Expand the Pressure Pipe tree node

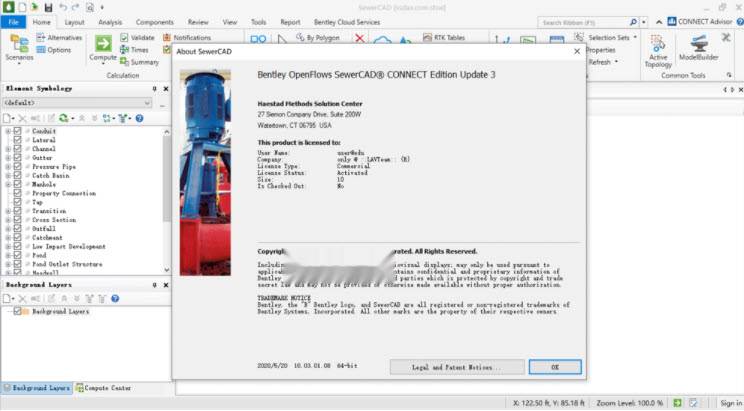click(x=8, y=167)
